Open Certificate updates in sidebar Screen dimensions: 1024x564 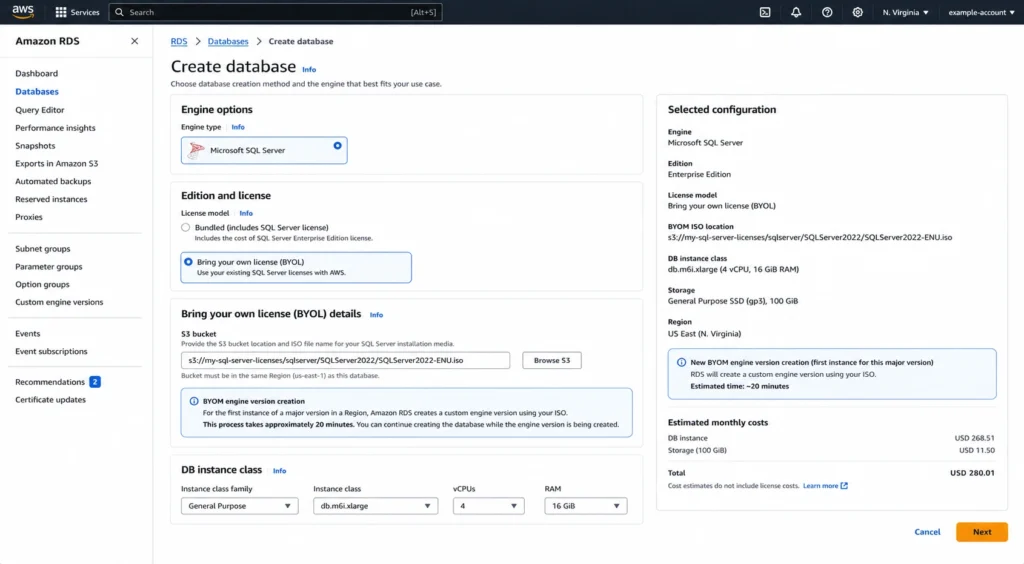(50, 400)
